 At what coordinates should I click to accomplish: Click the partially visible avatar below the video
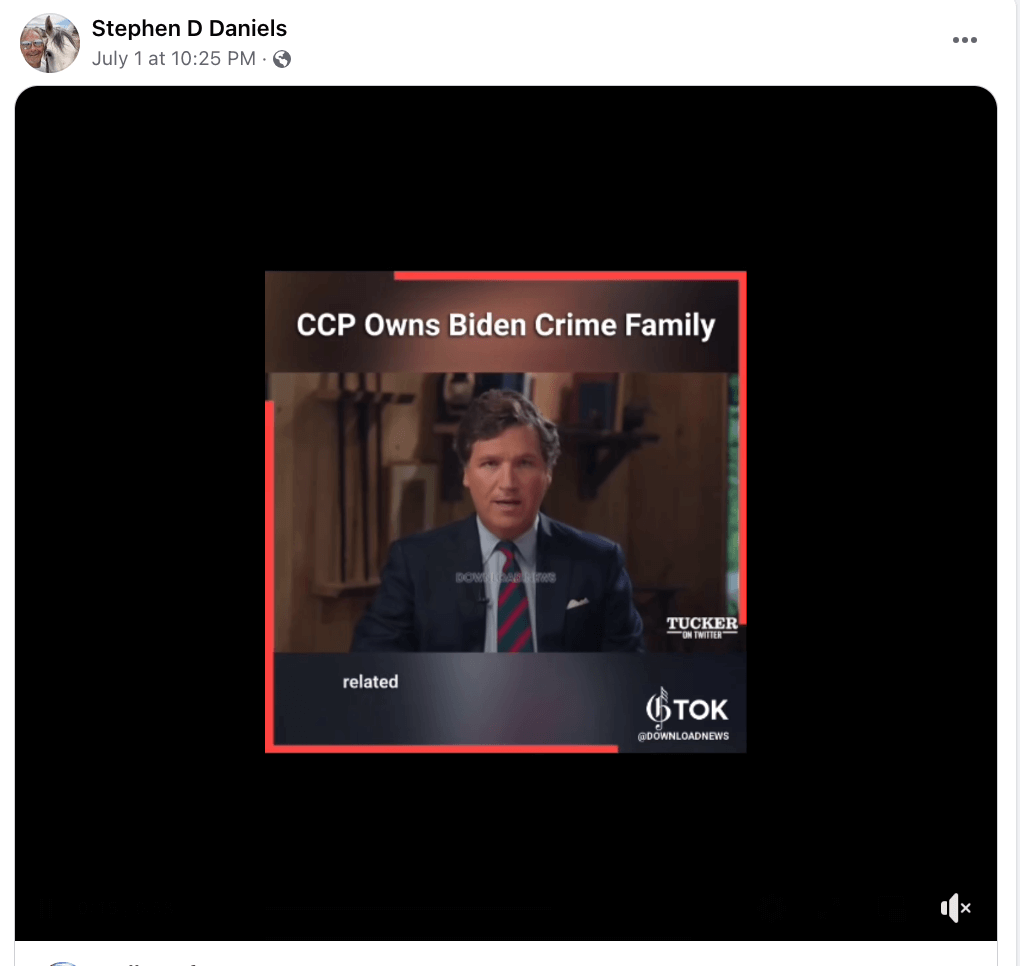click(63, 963)
